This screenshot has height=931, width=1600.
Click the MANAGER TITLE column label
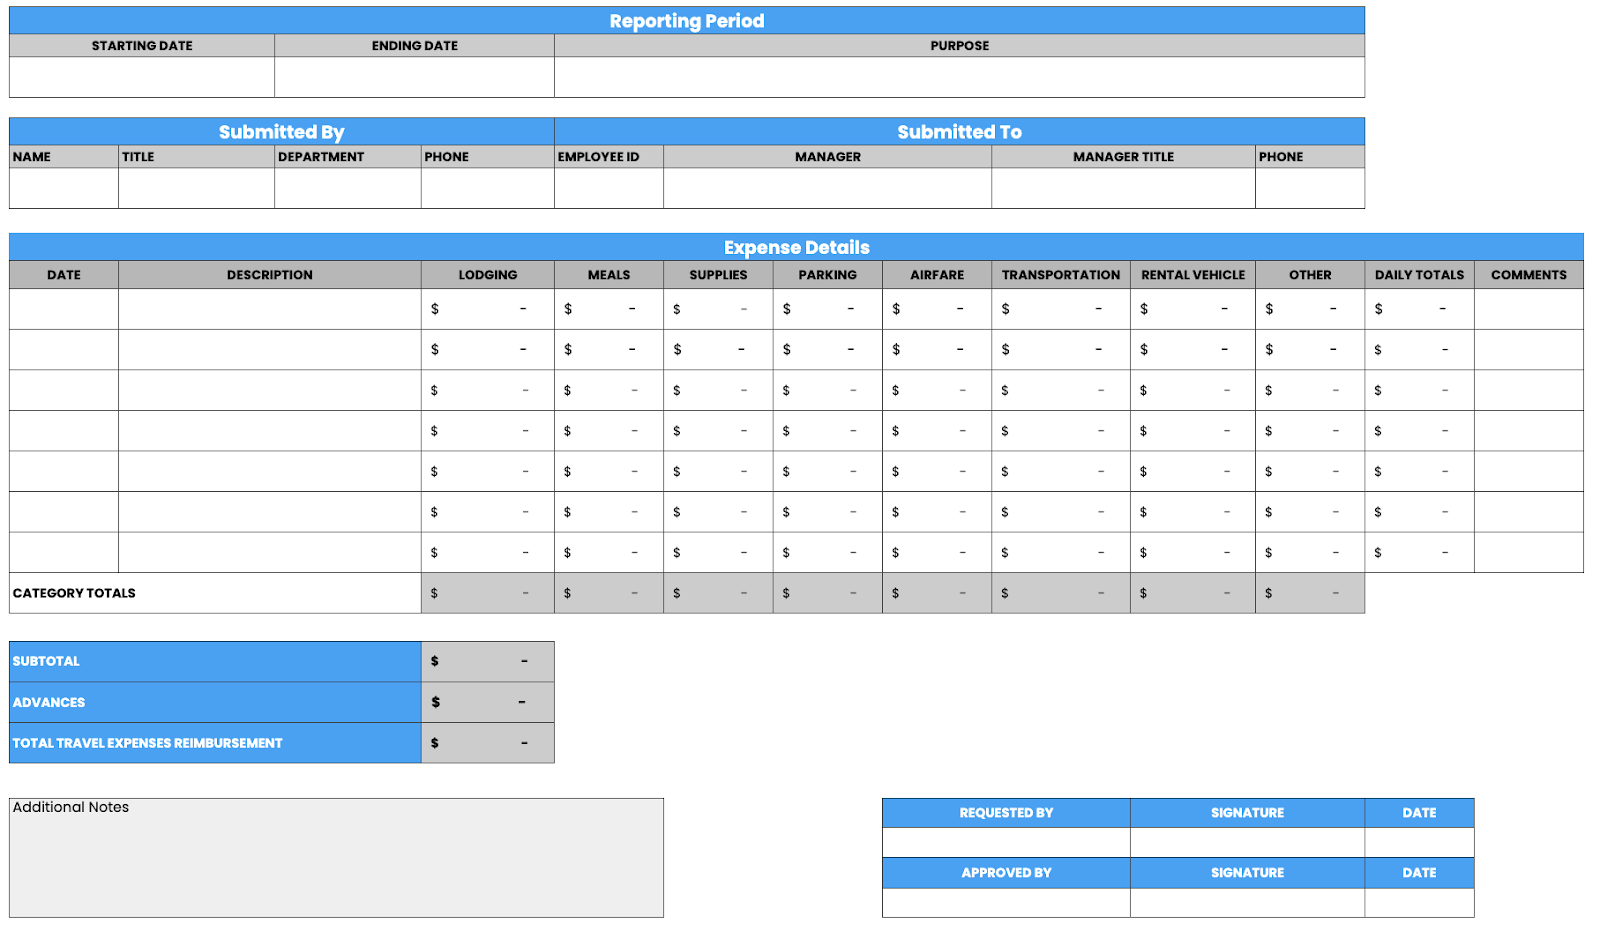(1123, 157)
